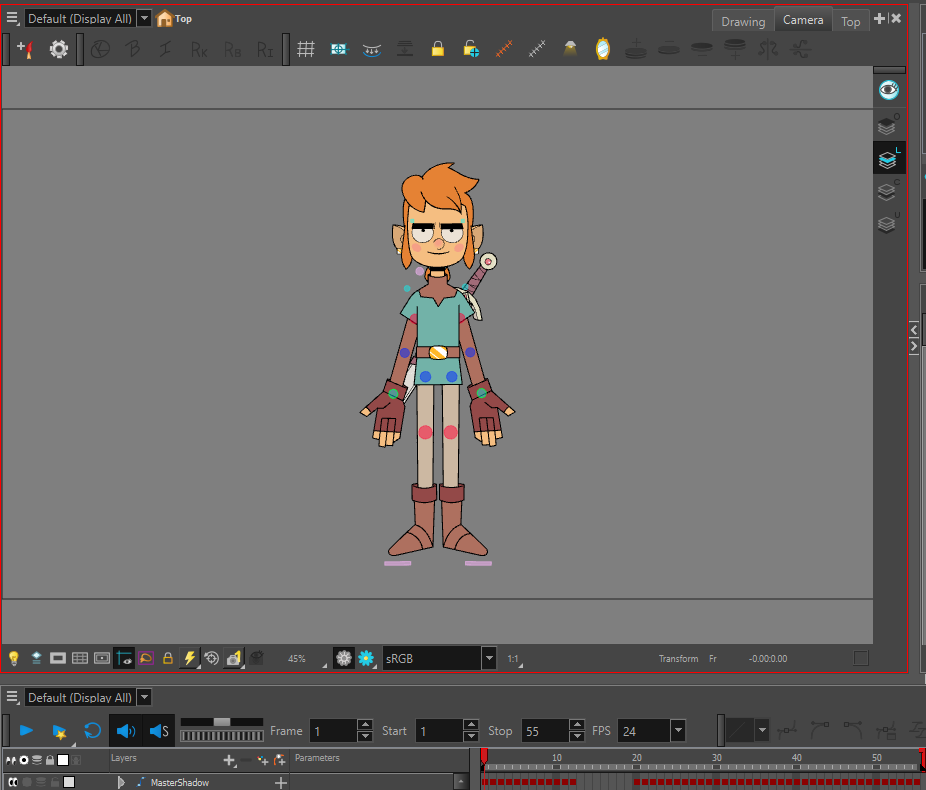The height and width of the screenshot is (790, 926).
Task: Click the Ri rigging tool icon
Action: coord(265,50)
